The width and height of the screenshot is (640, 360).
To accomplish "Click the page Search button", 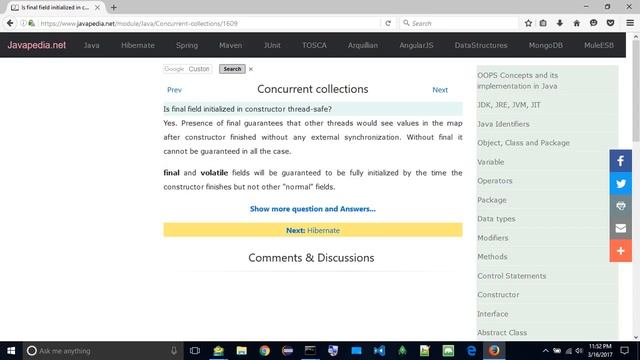I will point(232,69).
